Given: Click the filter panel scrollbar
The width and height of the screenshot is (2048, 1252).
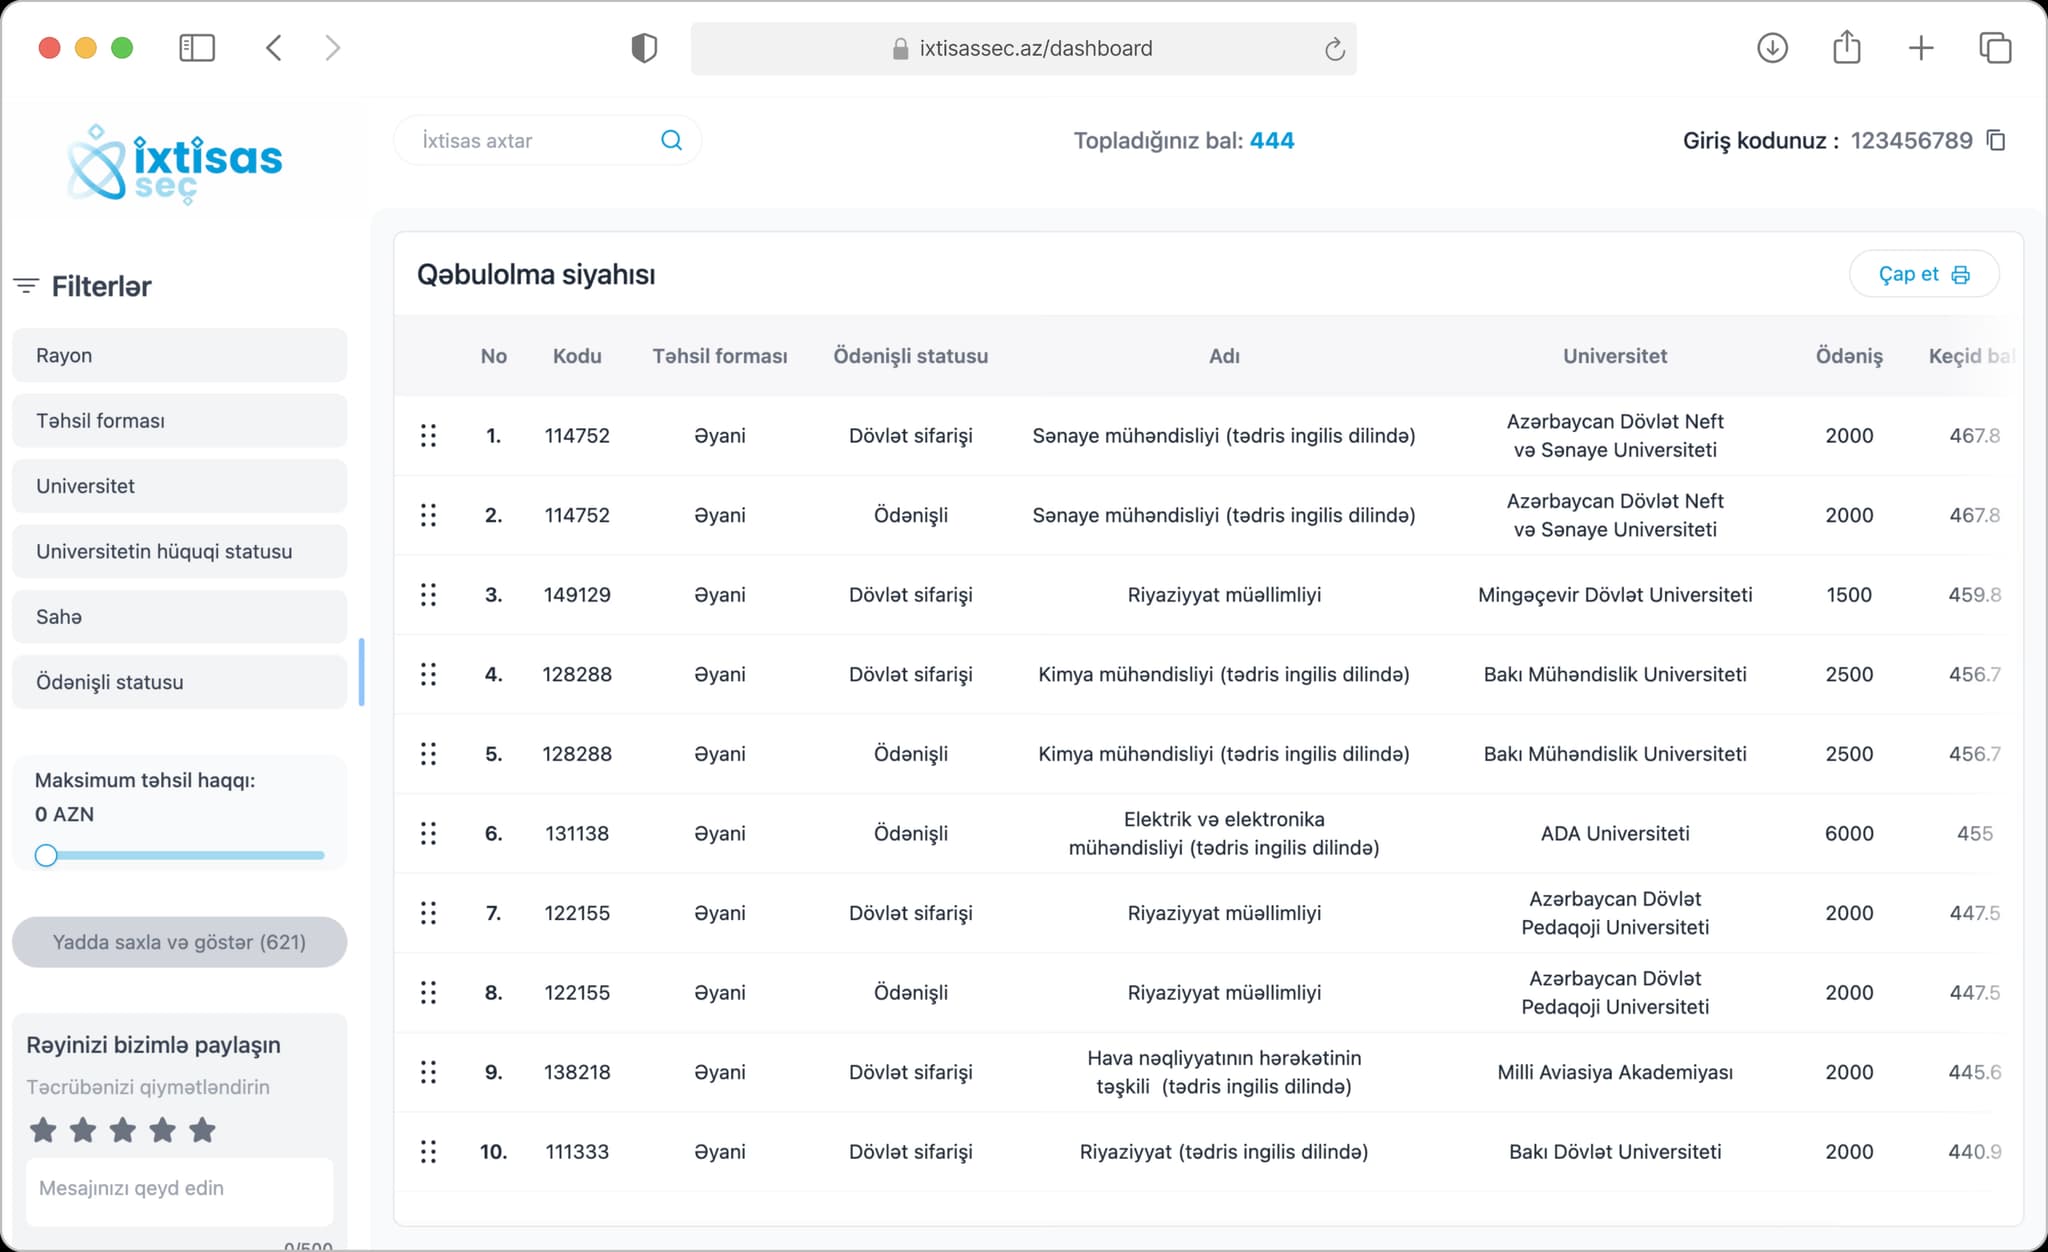Looking at the screenshot, I should (x=361, y=672).
